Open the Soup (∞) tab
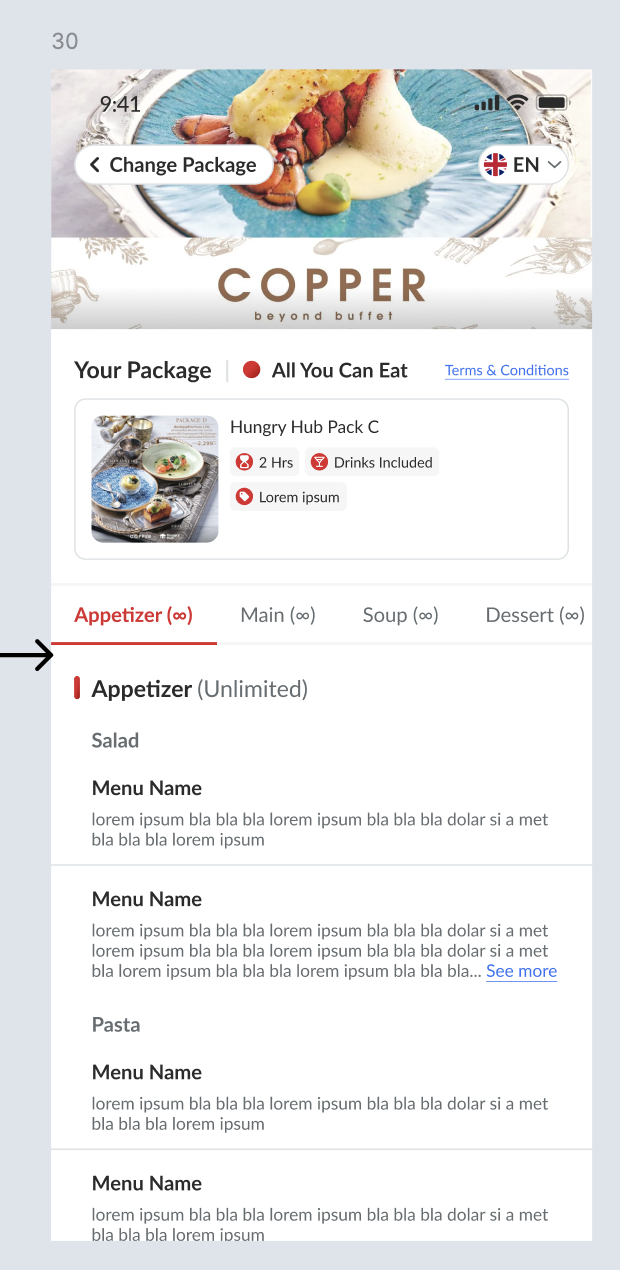Image resolution: width=620 pixels, height=1270 pixels. coord(400,615)
